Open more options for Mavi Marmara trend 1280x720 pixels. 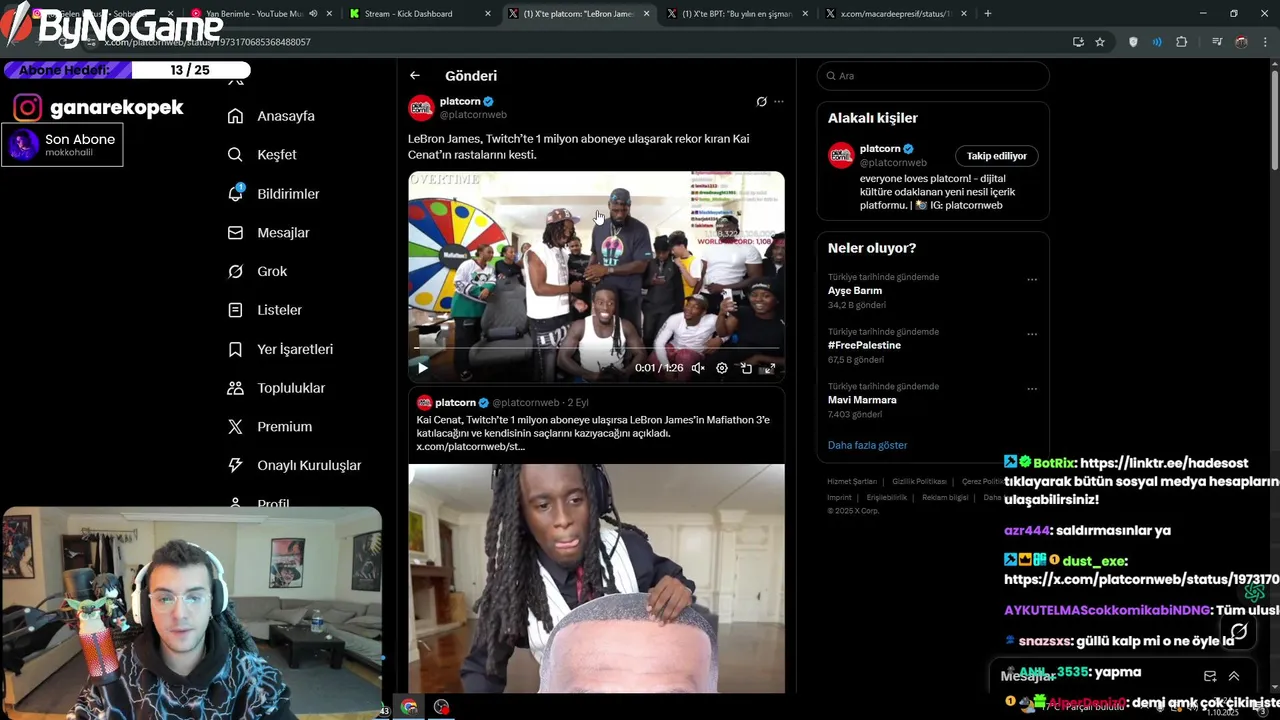pyautogui.click(x=1032, y=389)
